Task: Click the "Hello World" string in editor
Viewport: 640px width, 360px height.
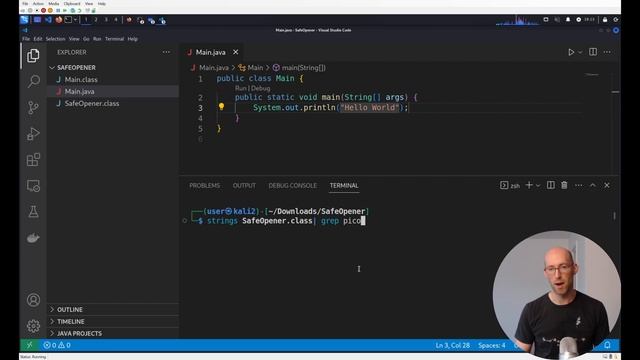Action: click(369, 107)
